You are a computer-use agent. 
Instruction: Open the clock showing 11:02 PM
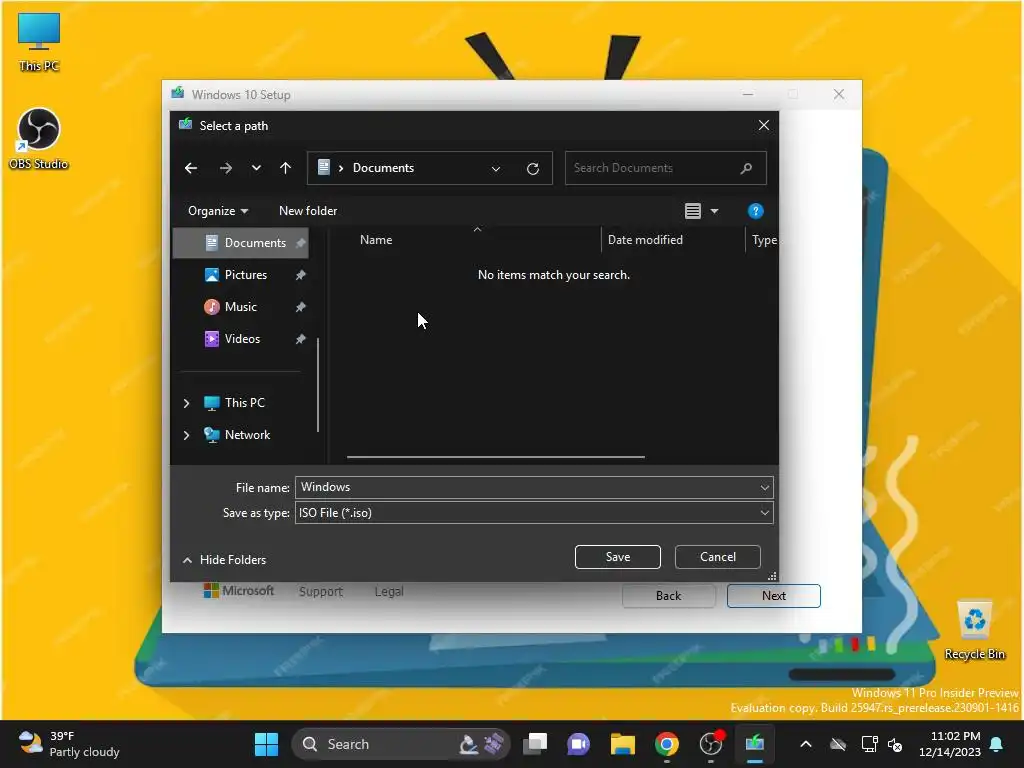950,744
